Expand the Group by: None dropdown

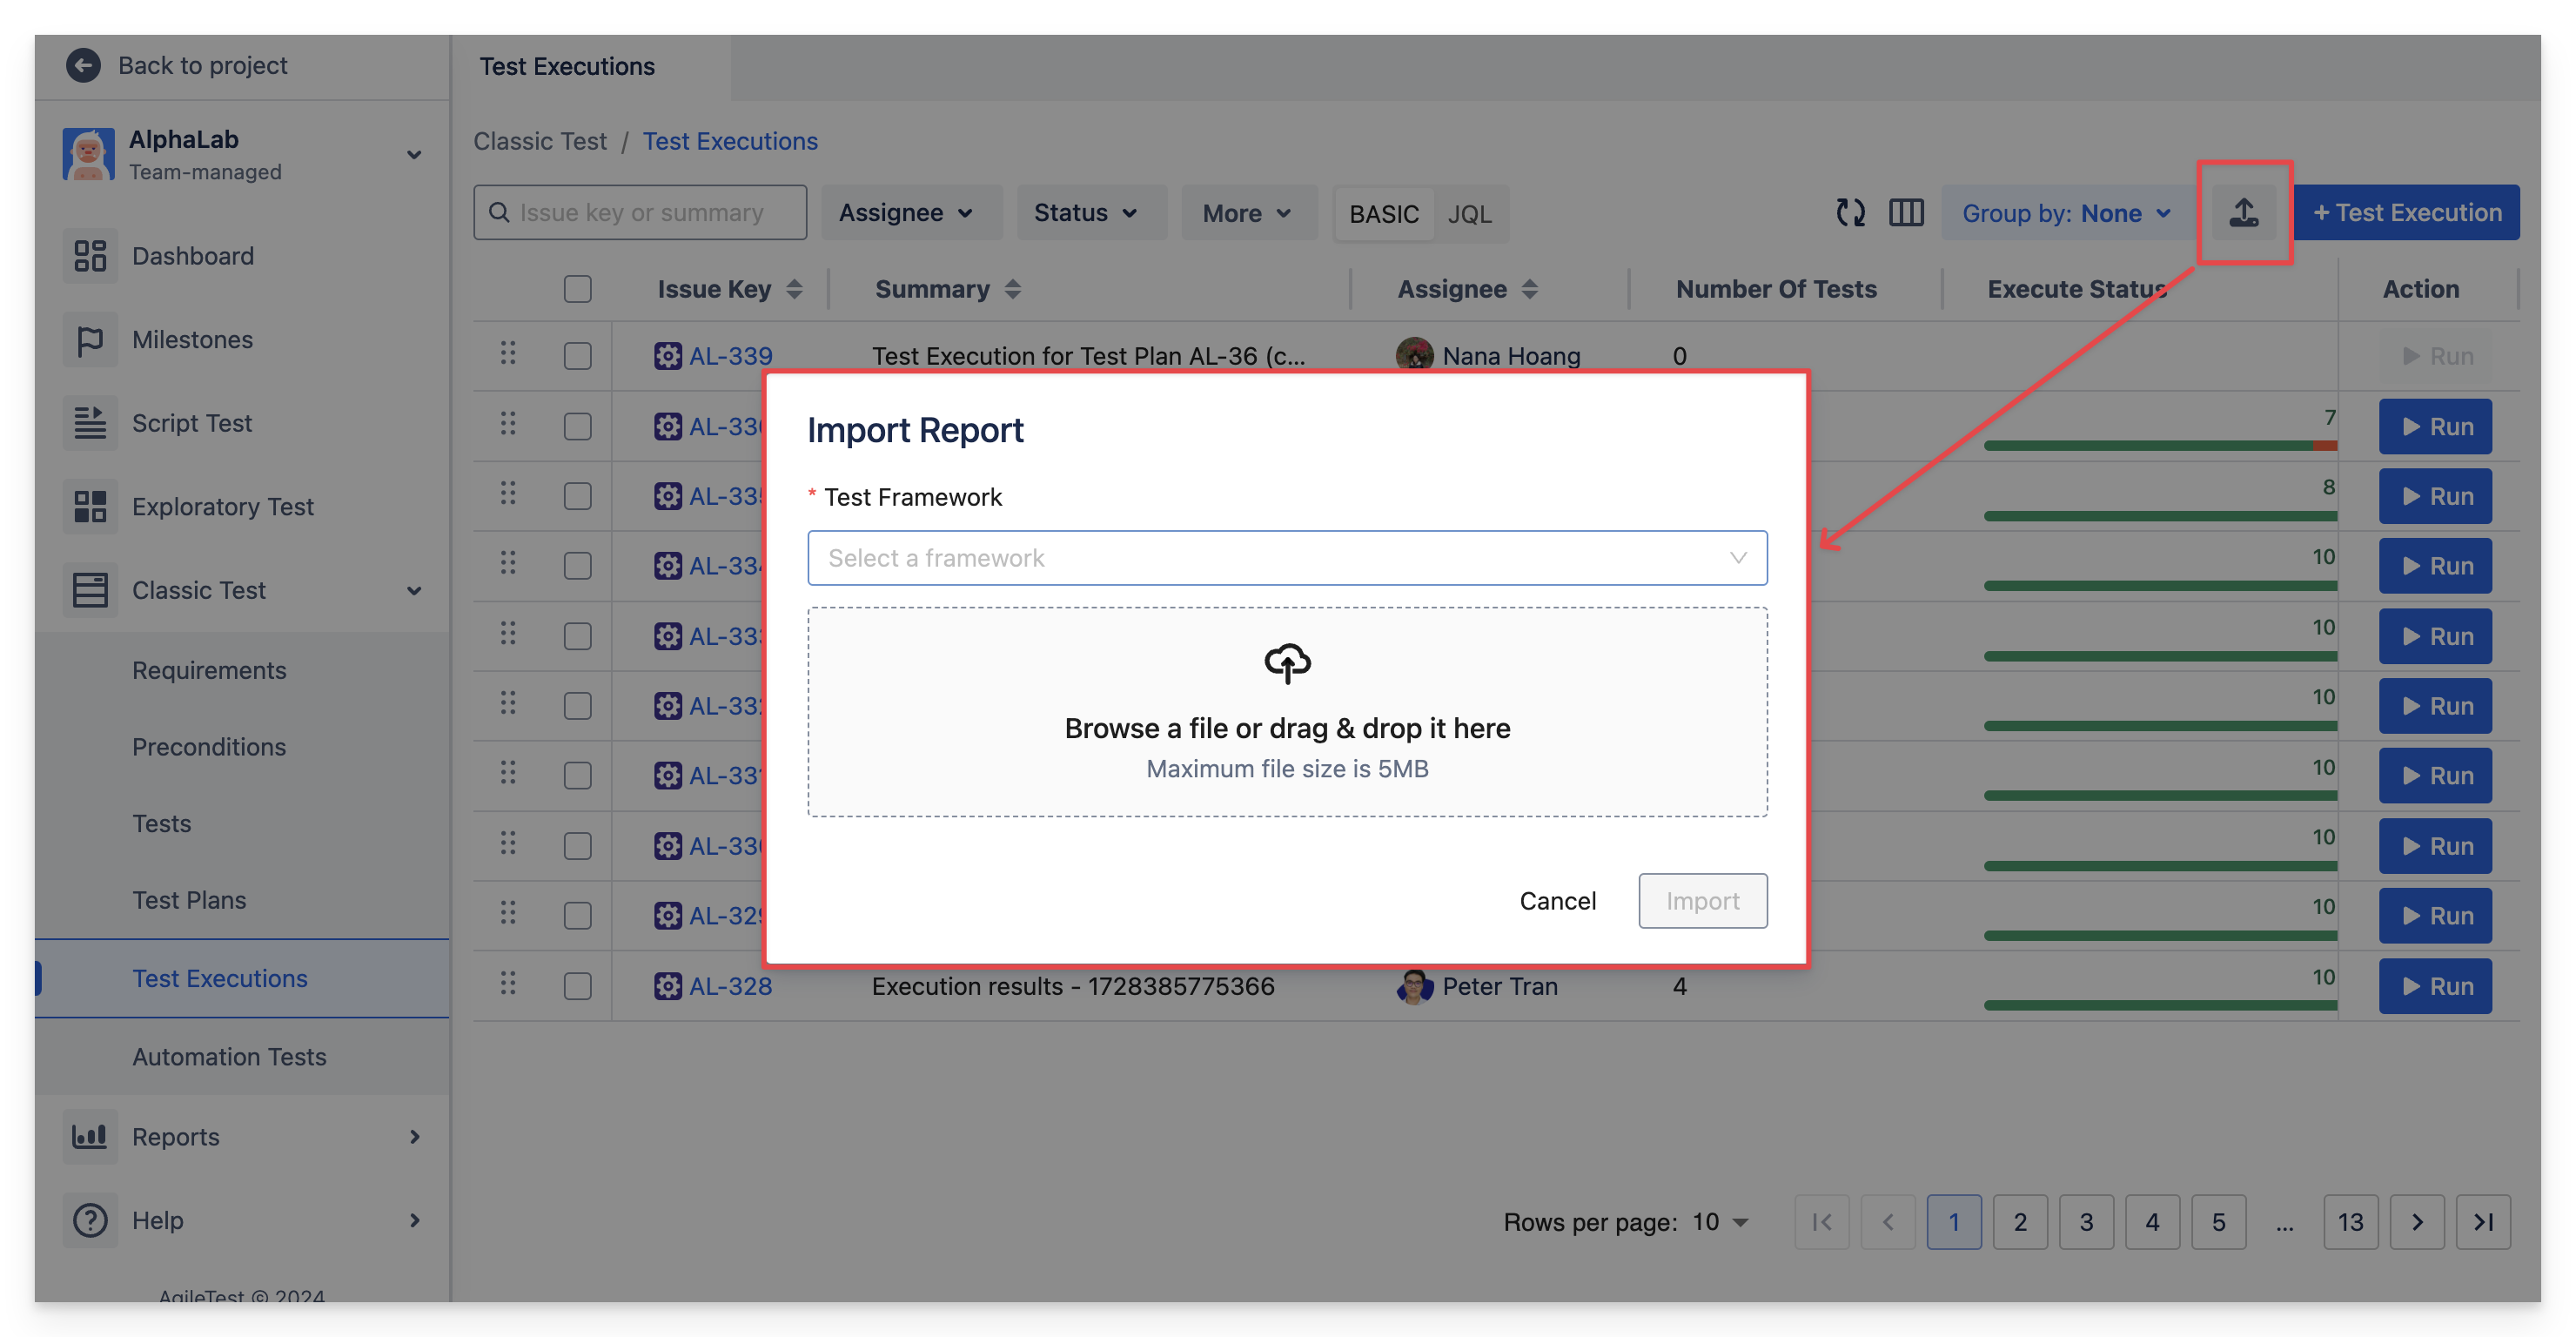click(2065, 213)
